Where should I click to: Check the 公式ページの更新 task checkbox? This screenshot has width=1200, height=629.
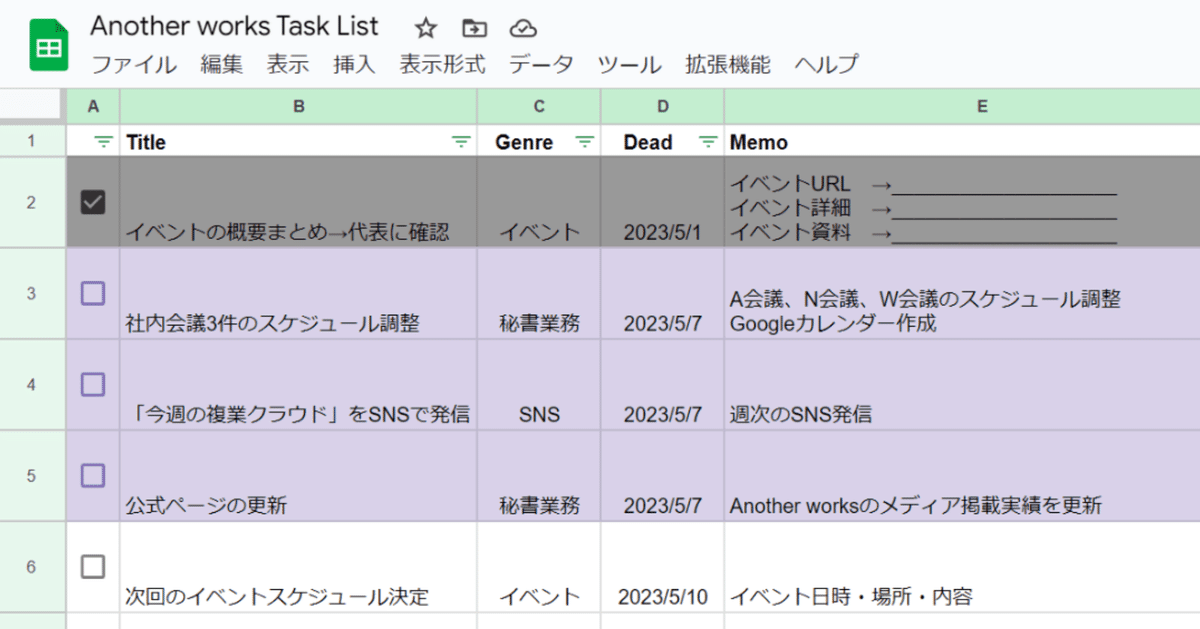(92, 475)
